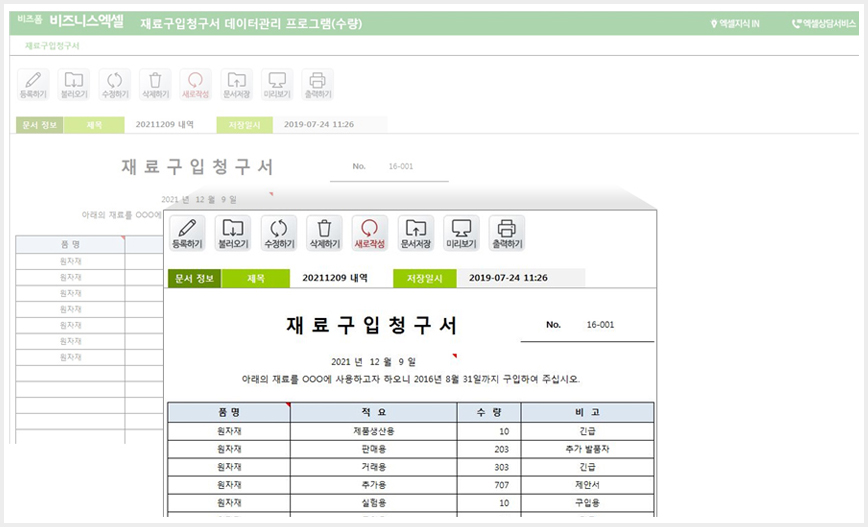Open 엑셀상담서비스 link in header

824,24
